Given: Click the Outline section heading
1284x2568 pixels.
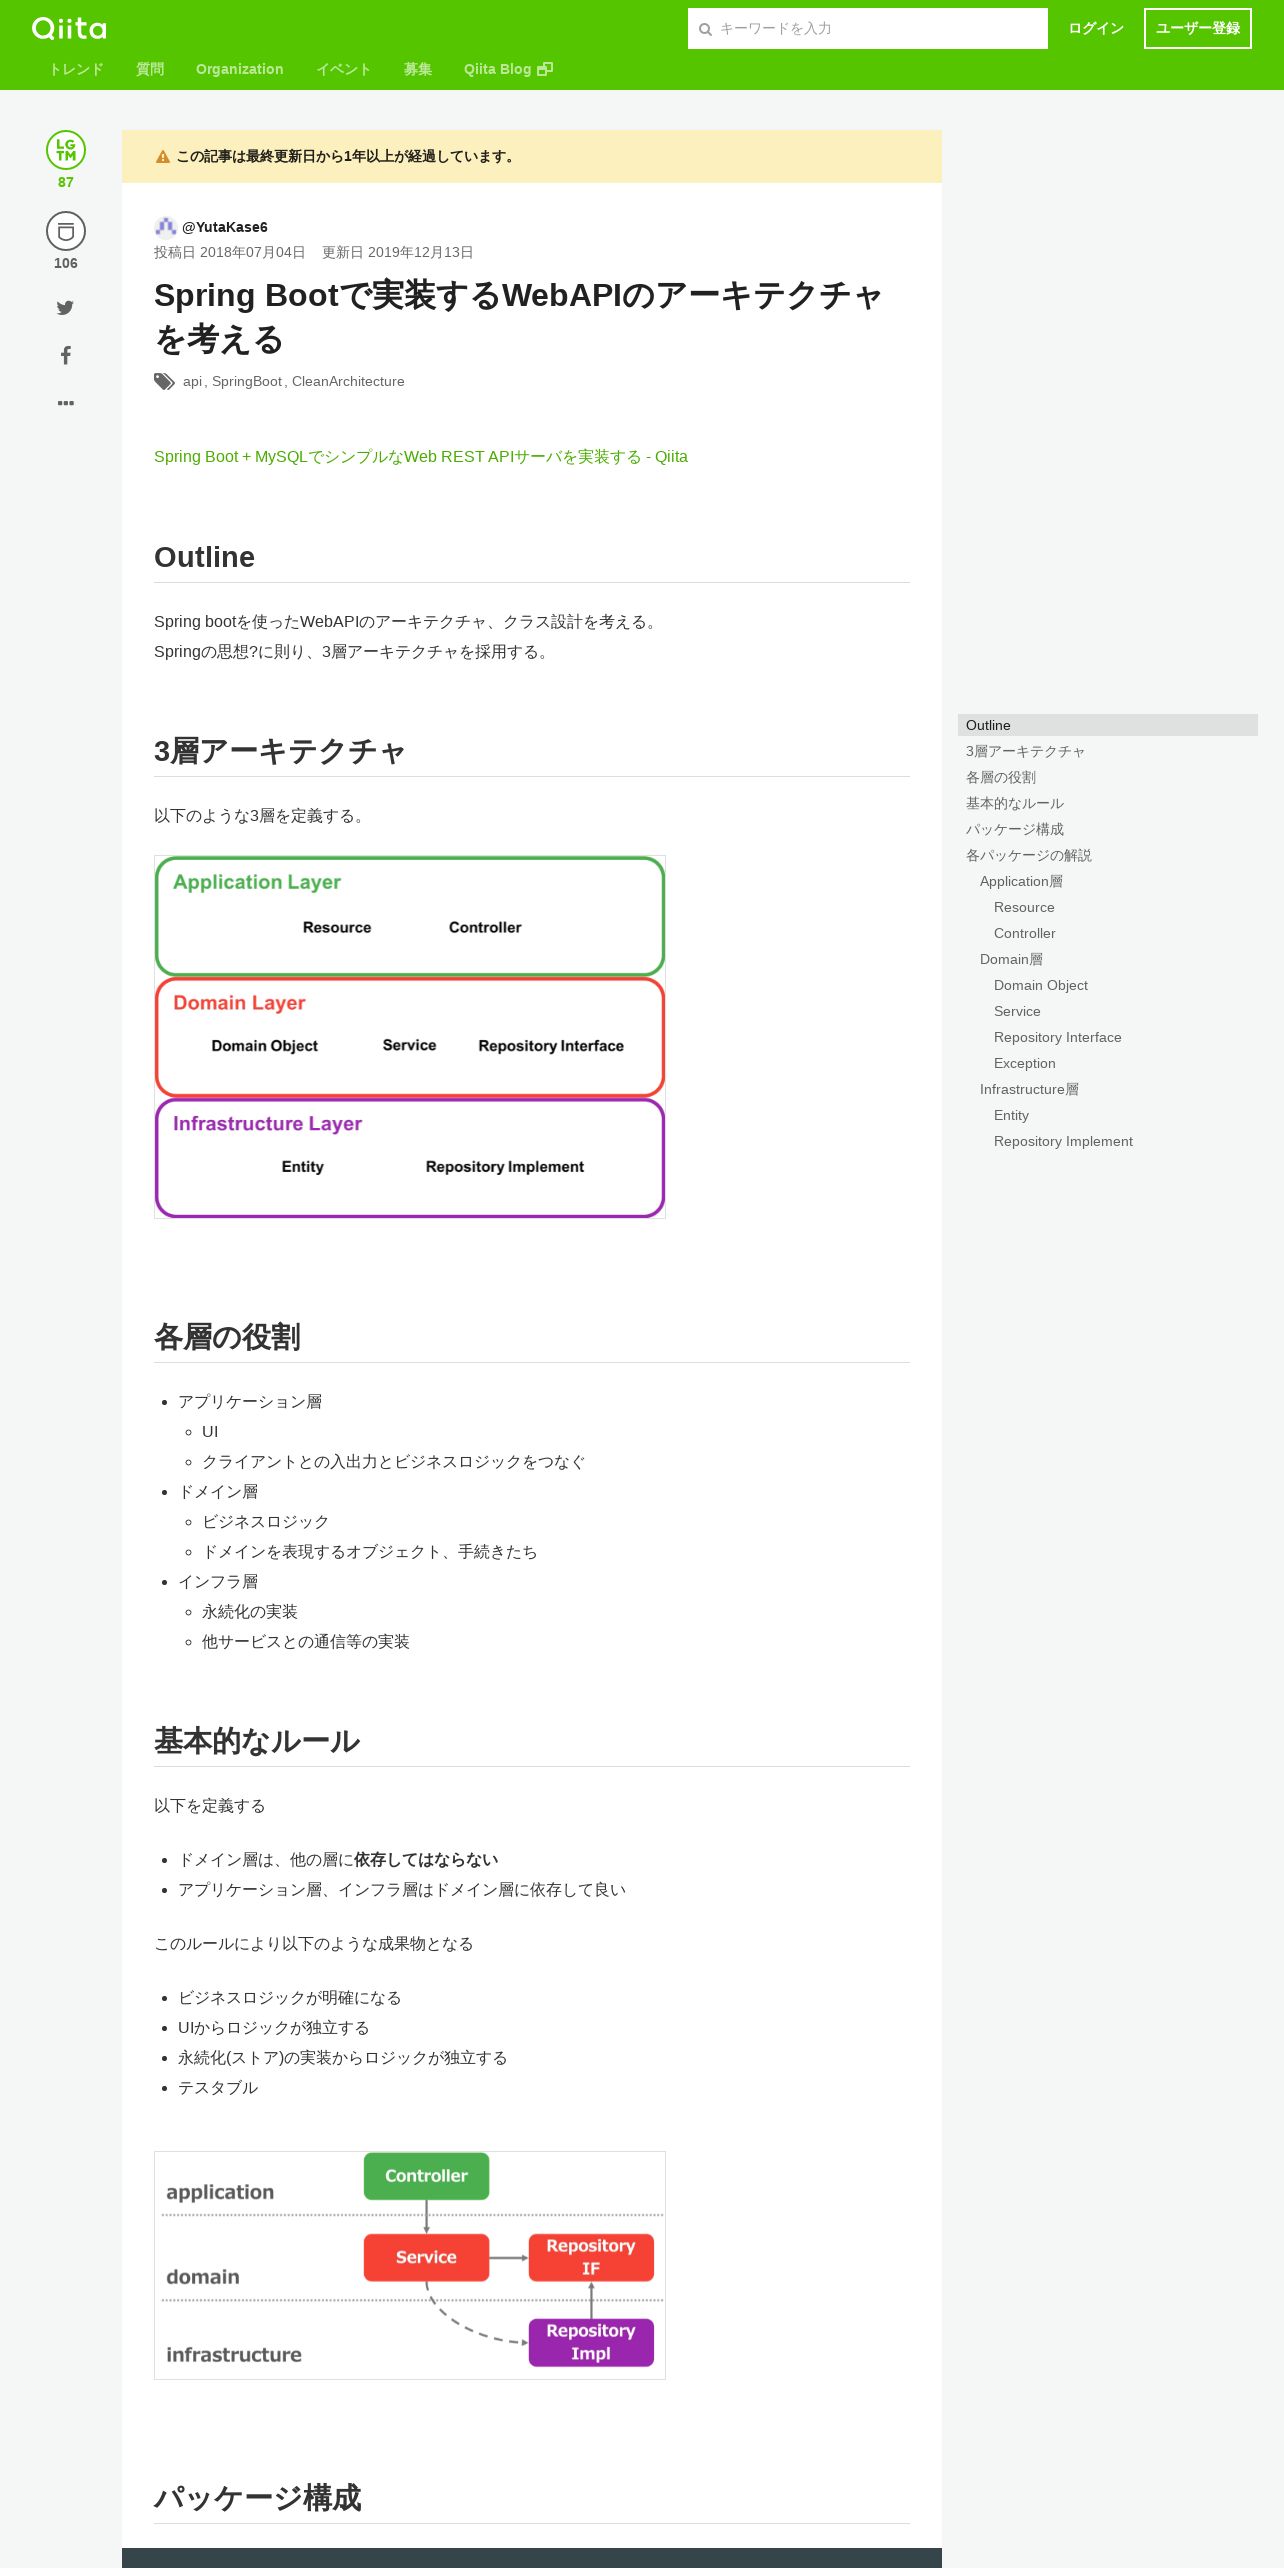Looking at the screenshot, I should (204, 557).
